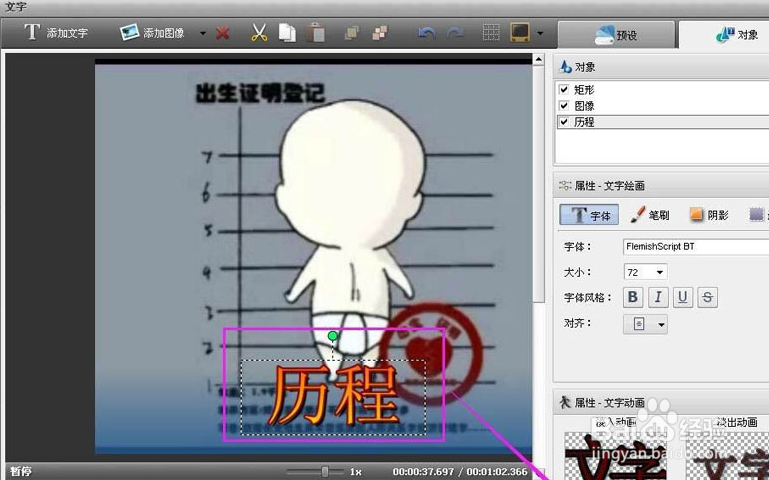Click the second animation preset thumbnail
Image resolution: width=769 pixels, height=480 pixels.
point(727,456)
